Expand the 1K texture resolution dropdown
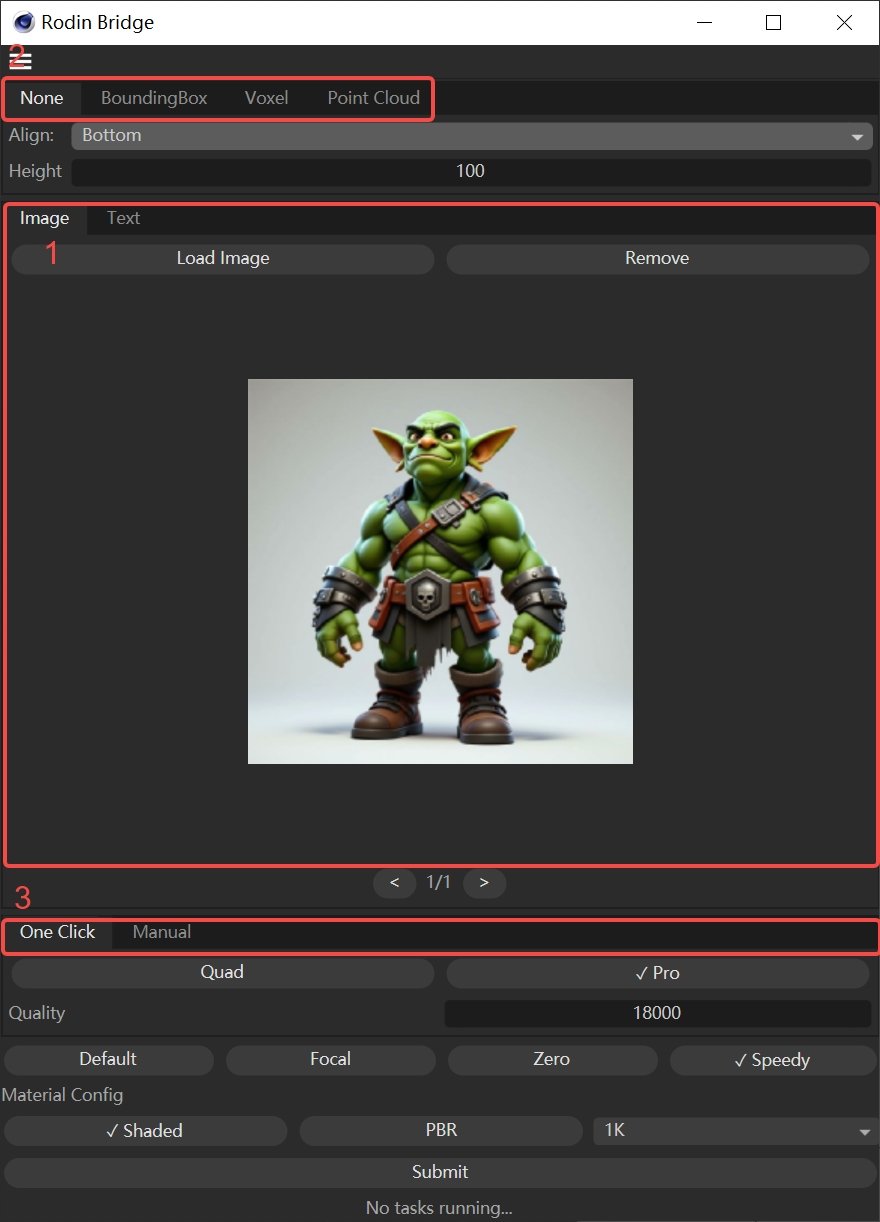 click(734, 1131)
